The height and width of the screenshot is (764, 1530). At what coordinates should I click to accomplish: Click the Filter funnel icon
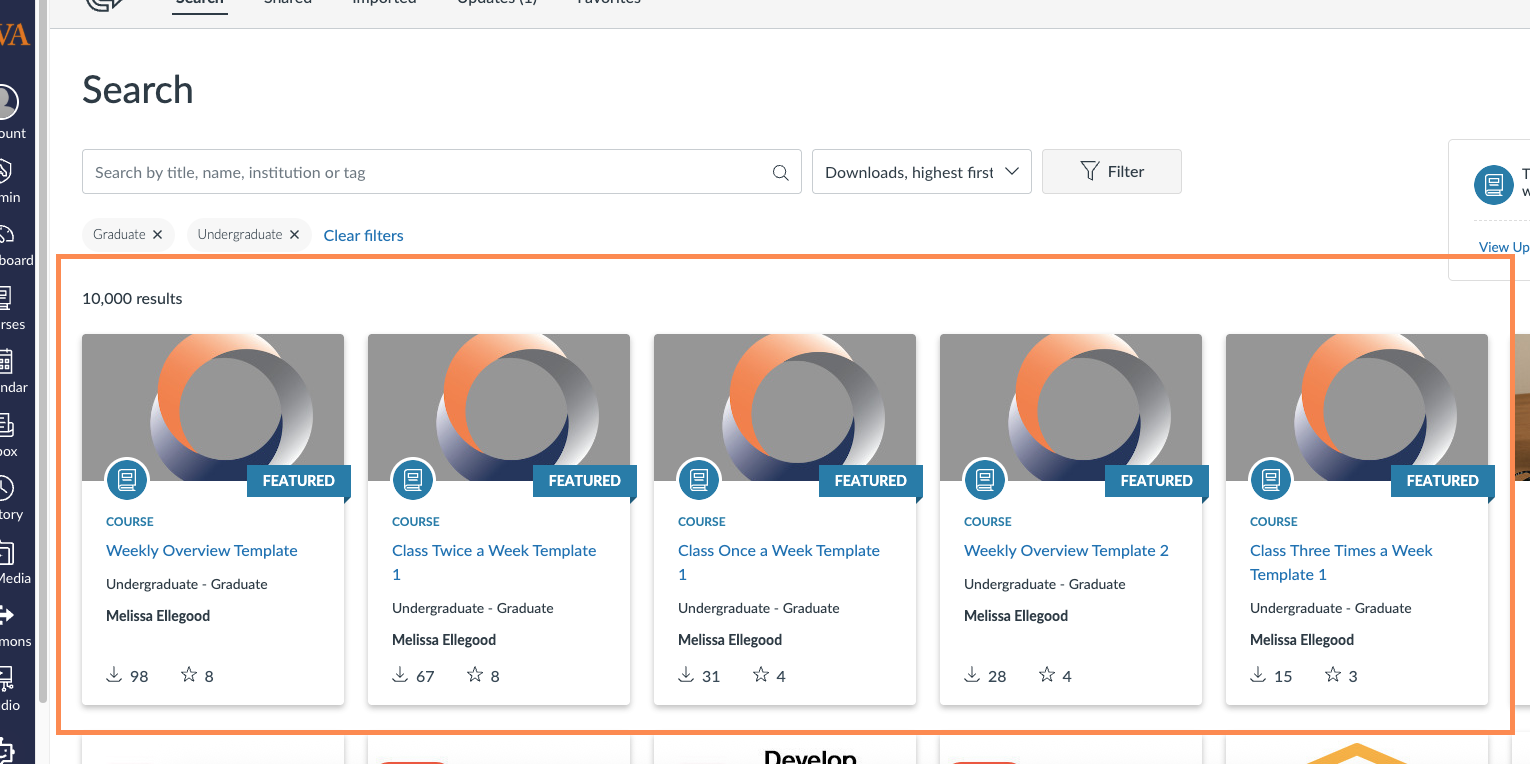[x=1090, y=172]
